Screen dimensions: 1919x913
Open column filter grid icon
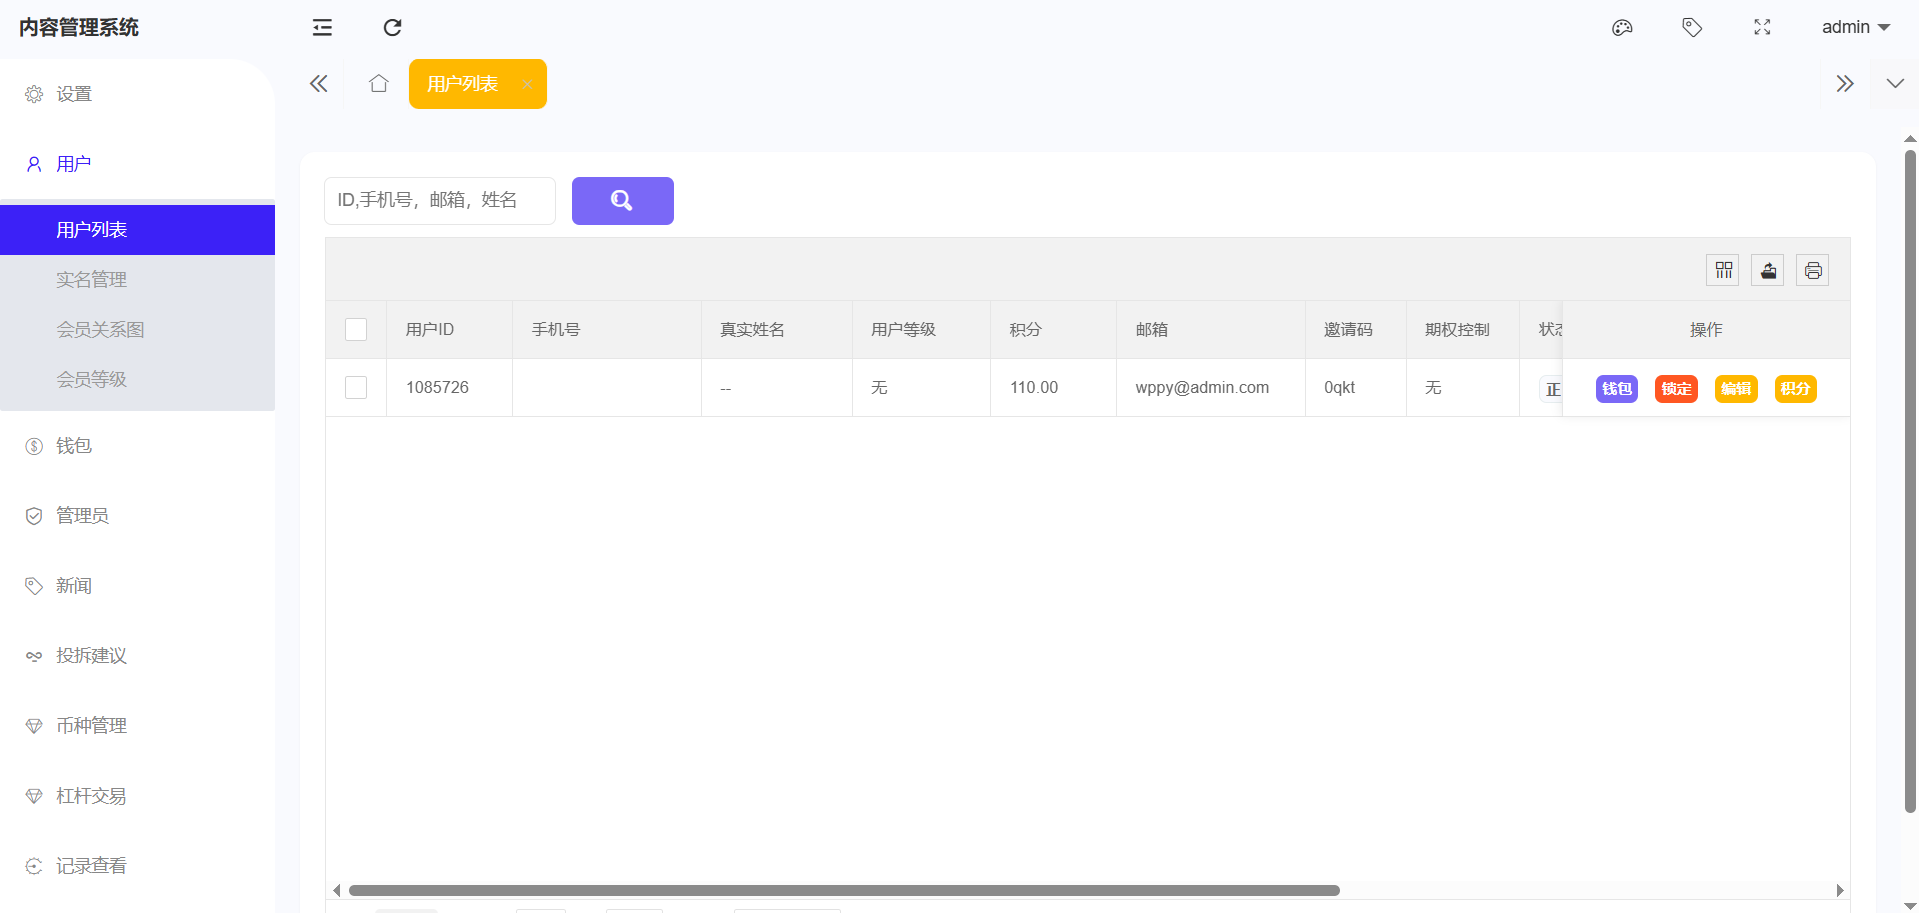pyautogui.click(x=1723, y=270)
